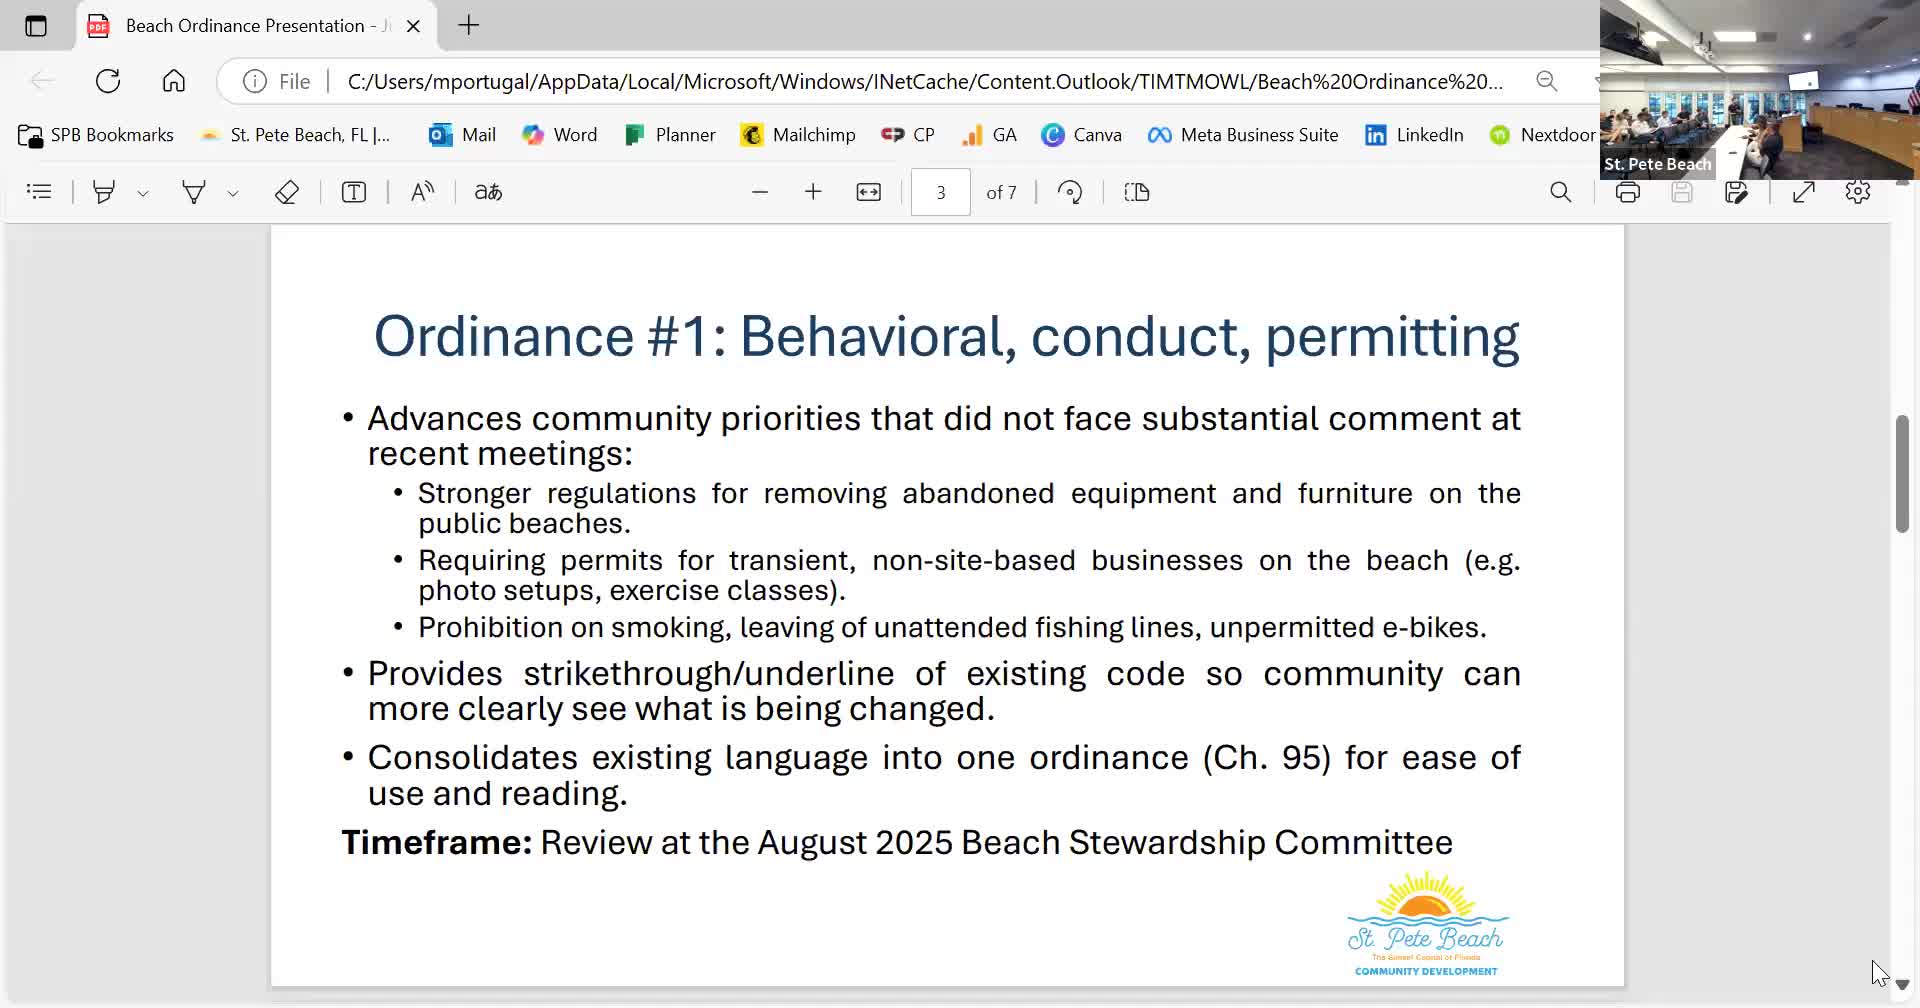Open the Word bookmark

click(560, 135)
